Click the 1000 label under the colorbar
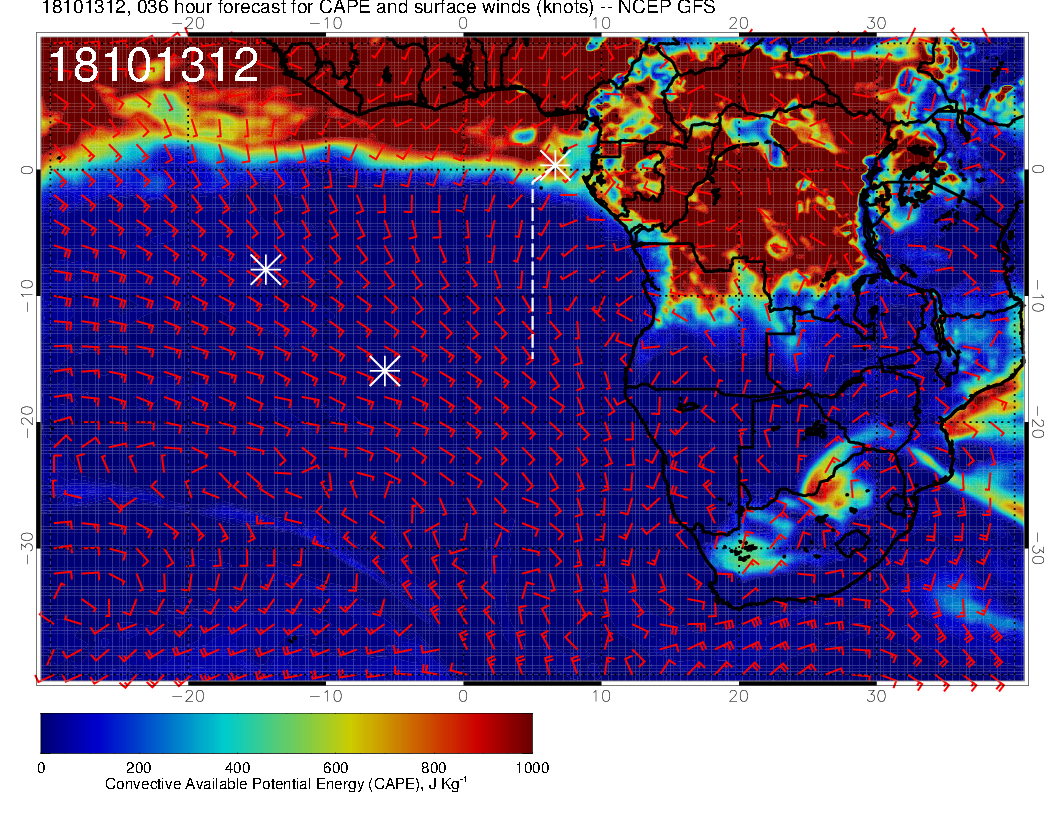1056x816 pixels. coord(531,767)
